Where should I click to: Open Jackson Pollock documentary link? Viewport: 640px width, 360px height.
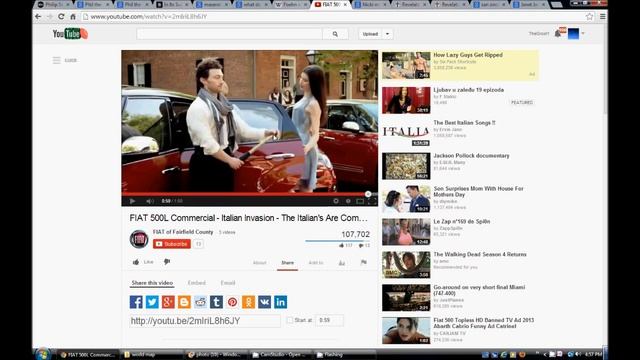point(471,156)
